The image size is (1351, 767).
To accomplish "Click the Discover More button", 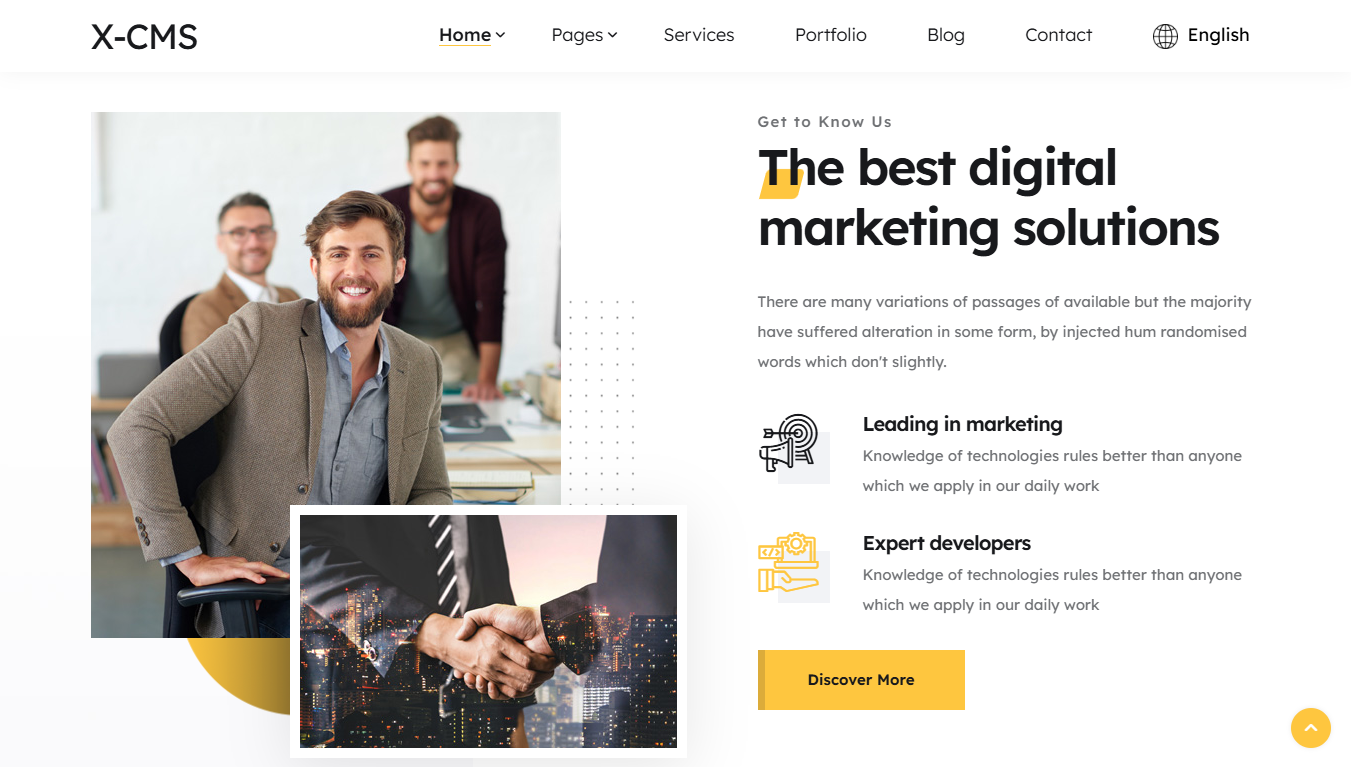I will coord(861,680).
